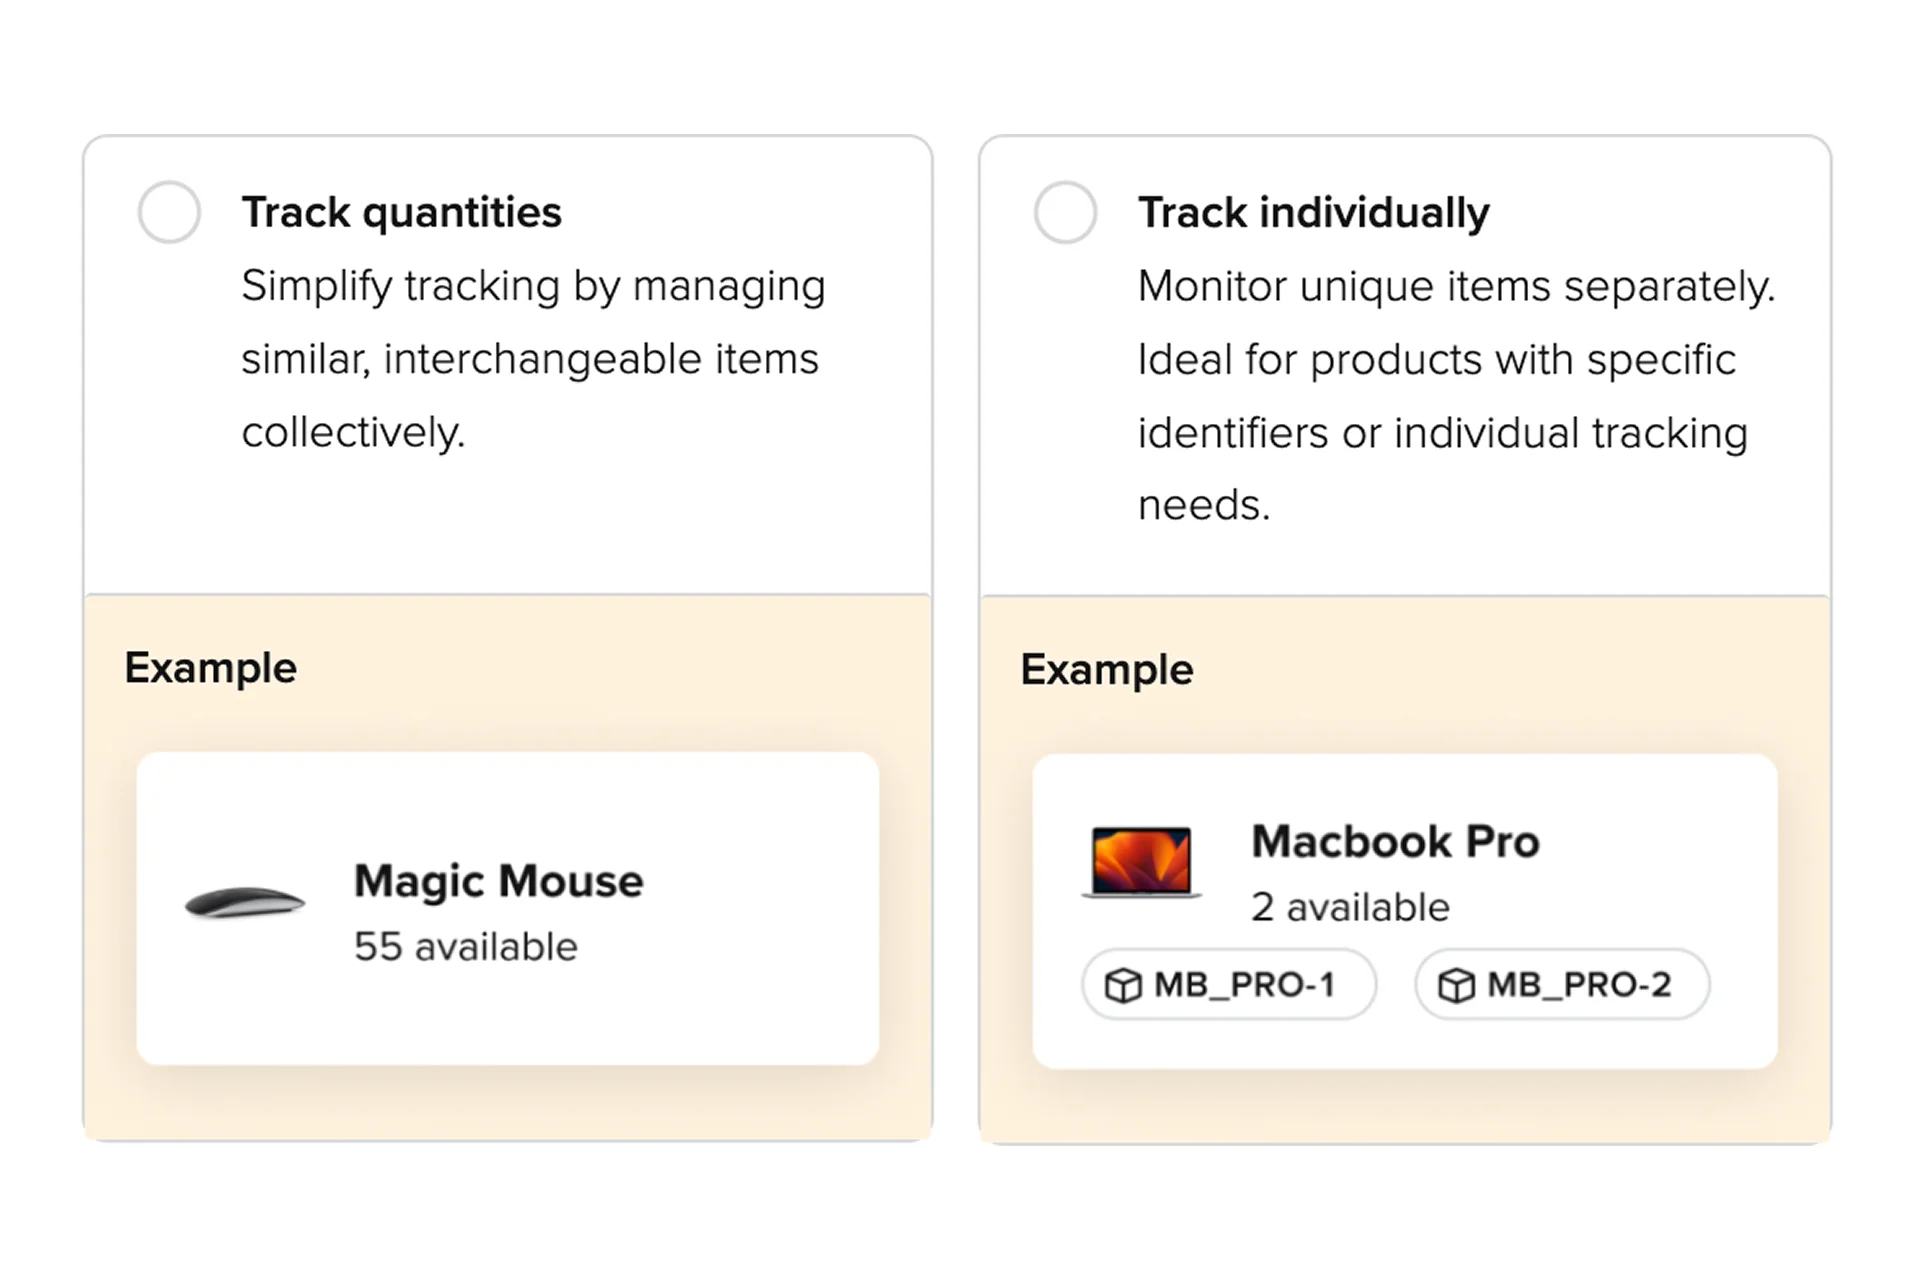
Task: Click the MB_PRO-2 tag label text
Action: pyautogui.click(x=1578, y=985)
